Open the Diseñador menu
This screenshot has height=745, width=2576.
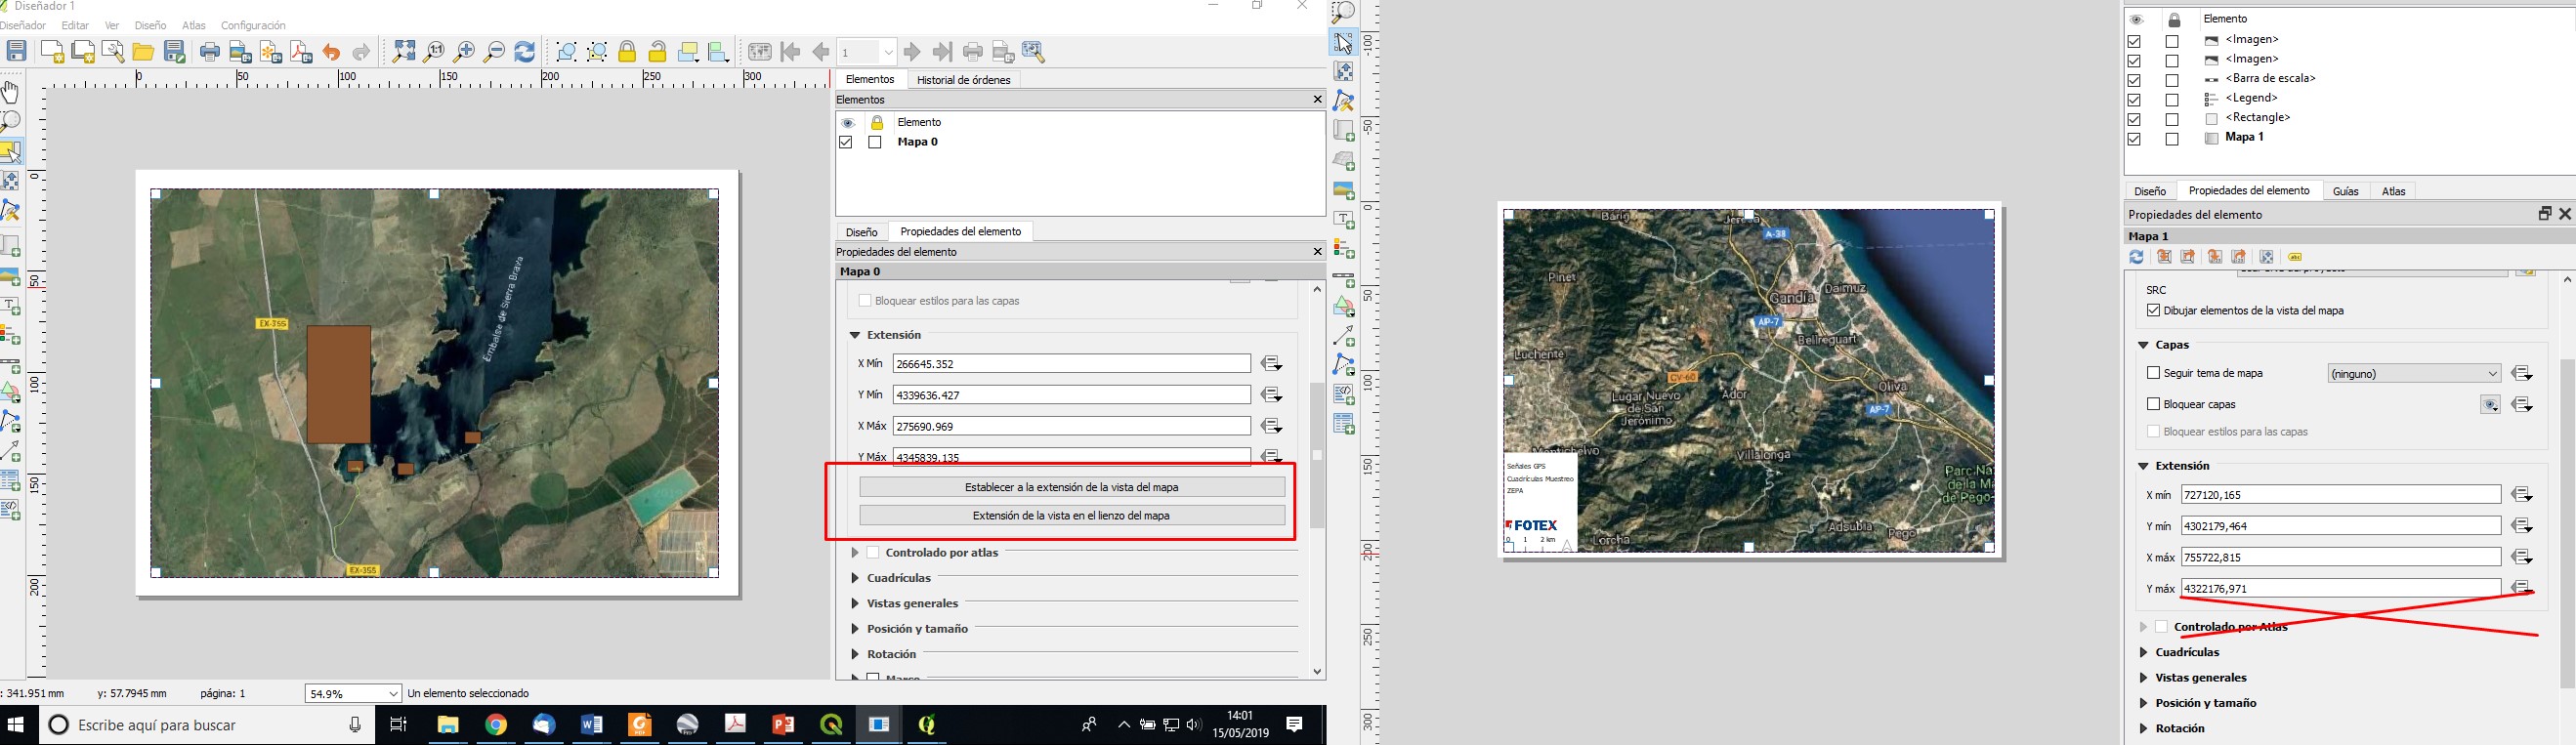pyautogui.click(x=23, y=26)
